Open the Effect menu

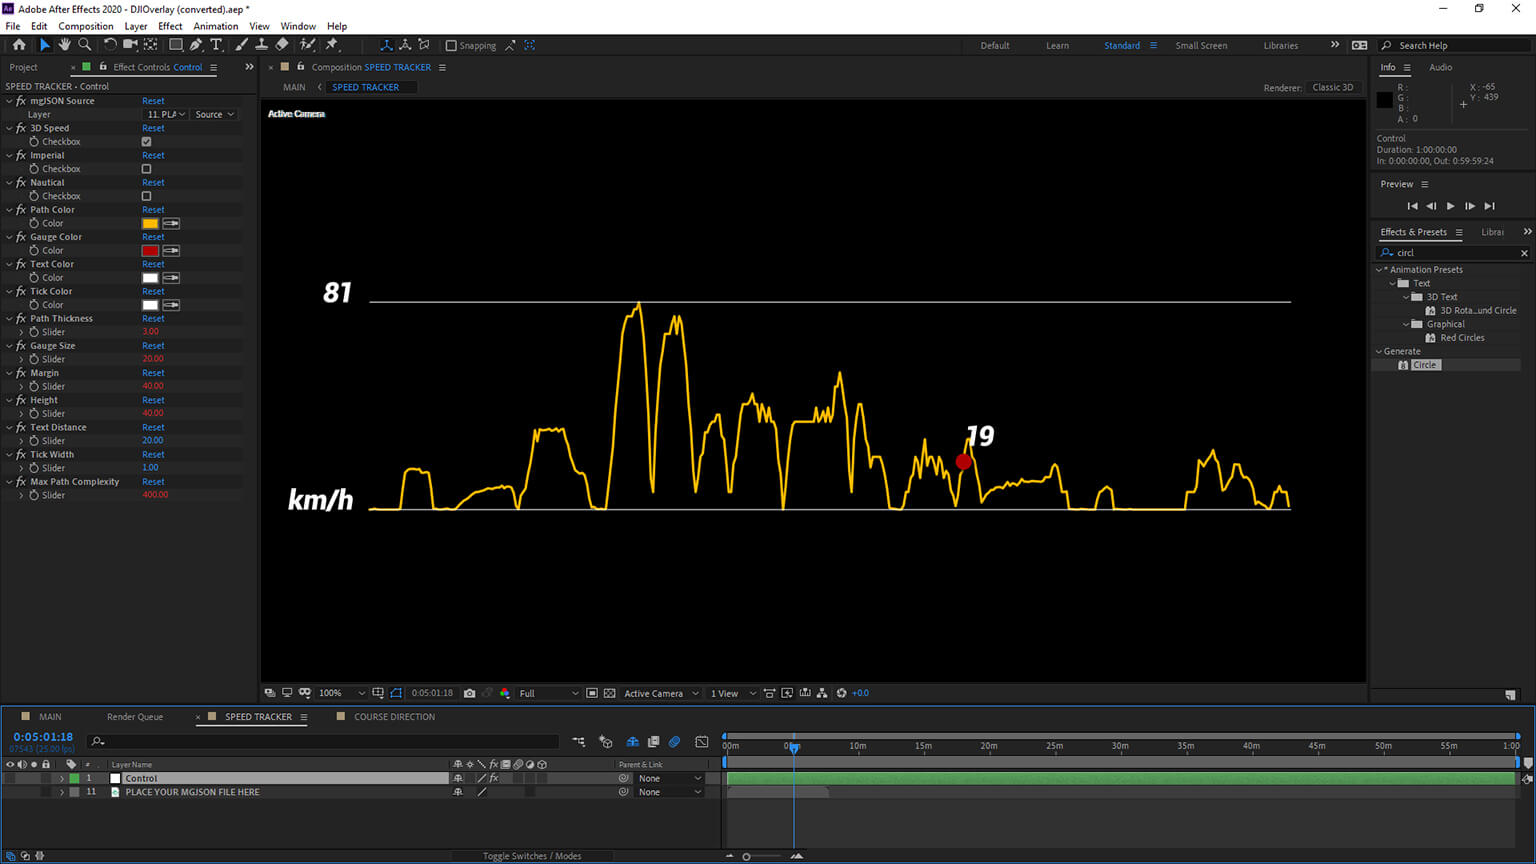point(170,26)
